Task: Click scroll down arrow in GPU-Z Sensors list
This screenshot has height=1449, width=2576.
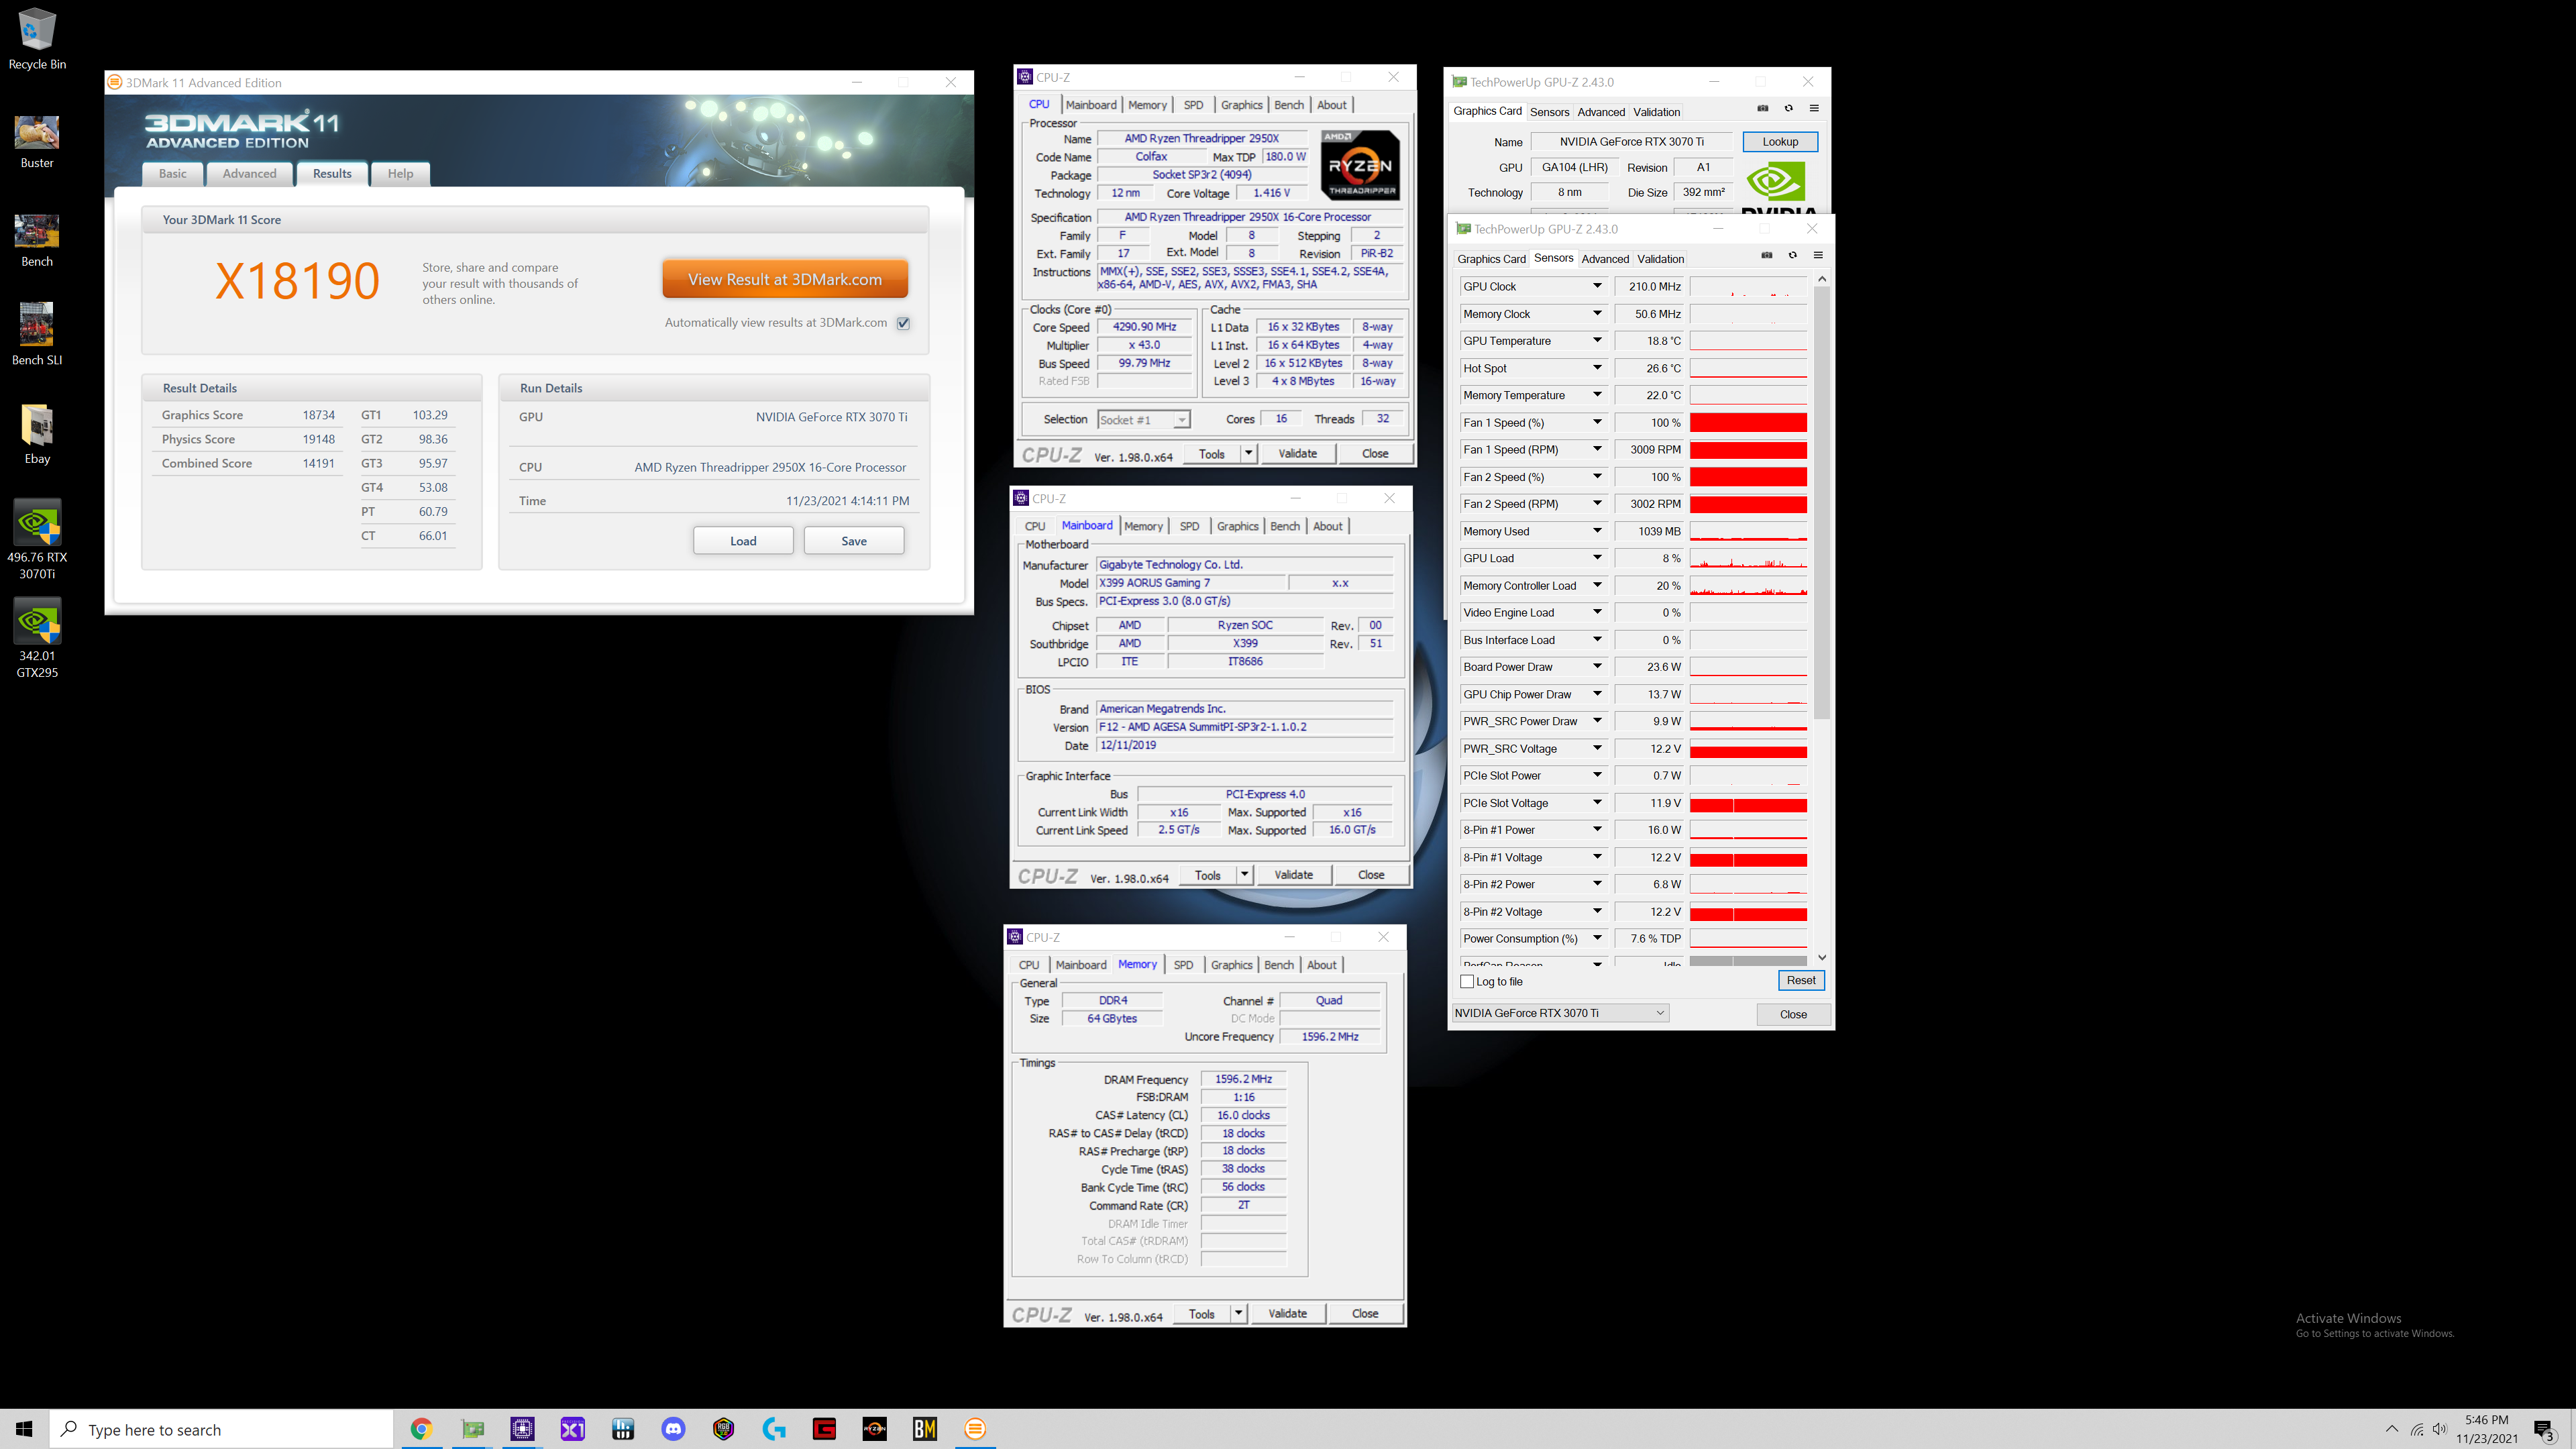Action: [x=1822, y=958]
